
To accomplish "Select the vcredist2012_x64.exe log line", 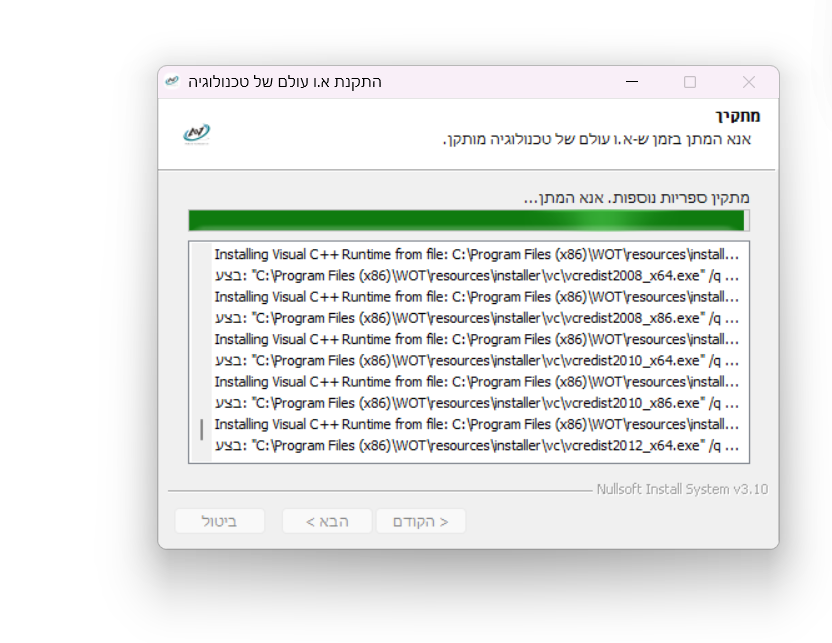I will pos(476,445).
